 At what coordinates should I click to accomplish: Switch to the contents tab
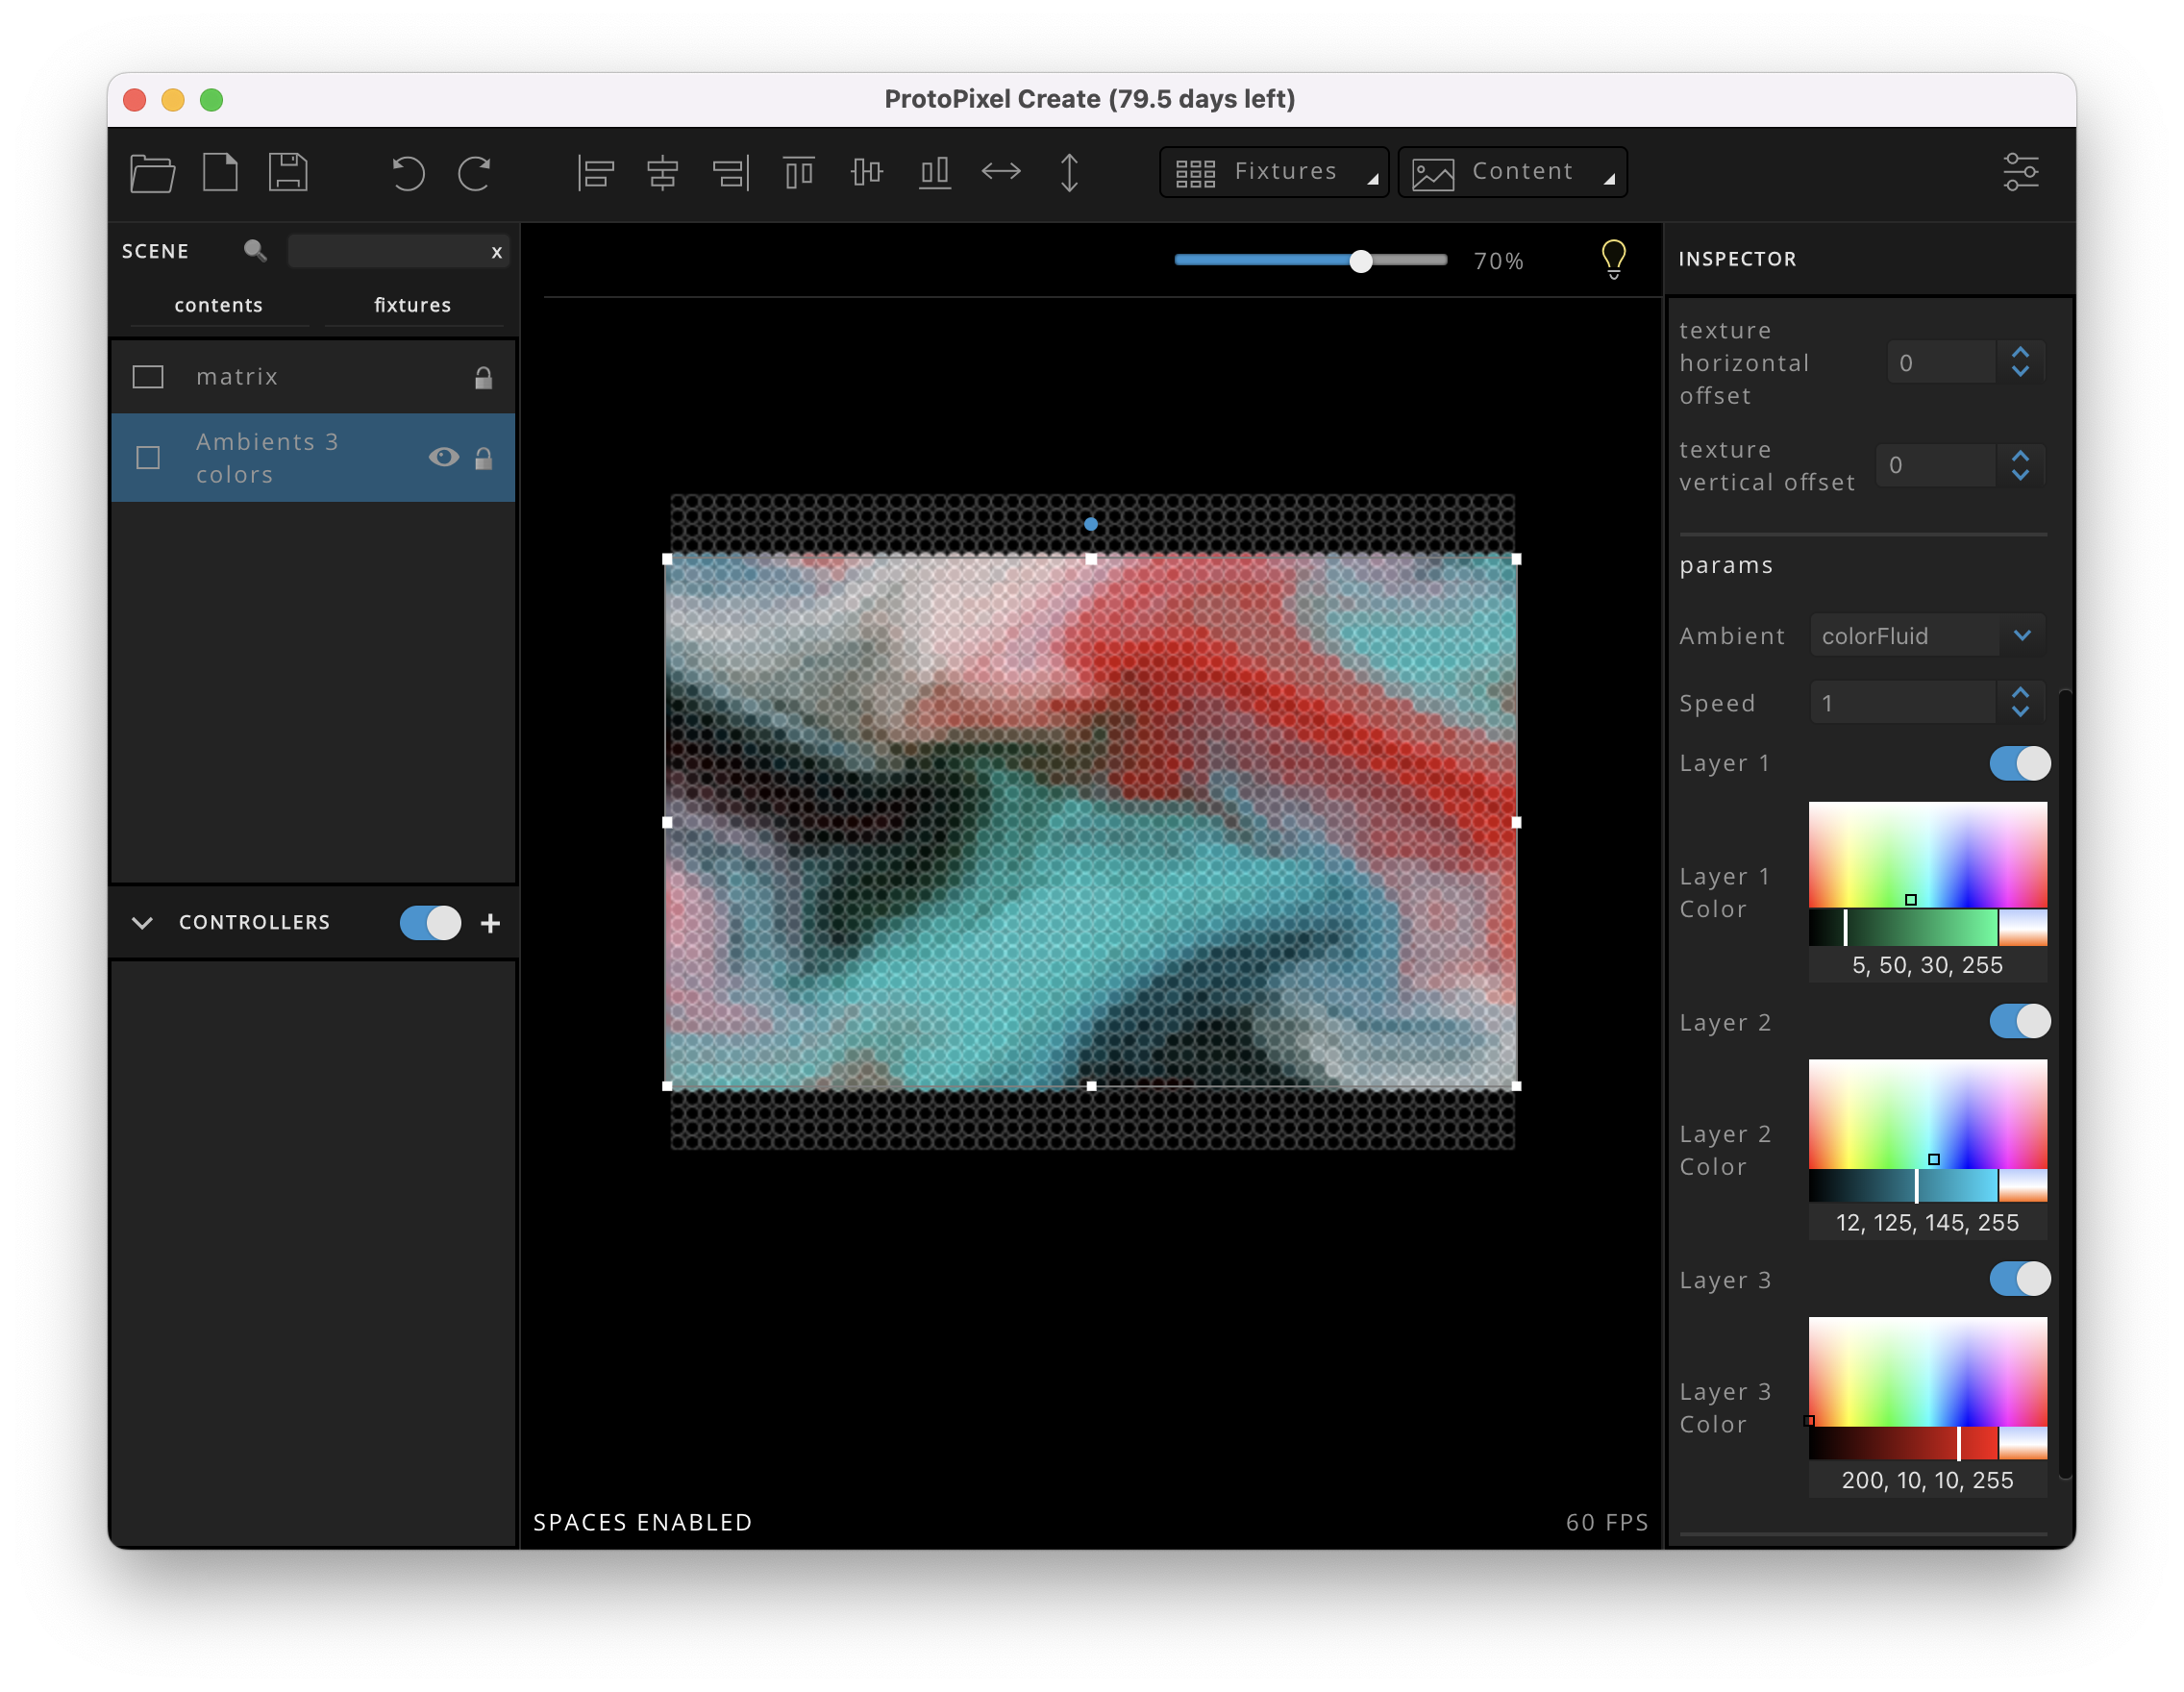[218, 305]
